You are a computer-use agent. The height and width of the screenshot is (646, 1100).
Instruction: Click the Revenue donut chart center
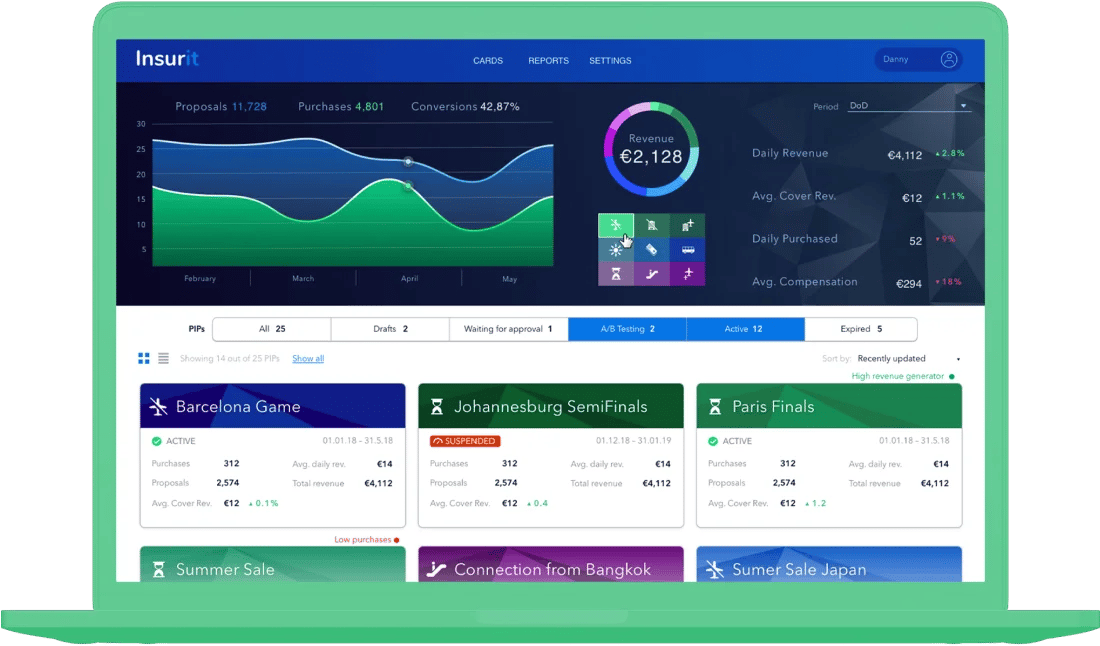click(x=651, y=149)
